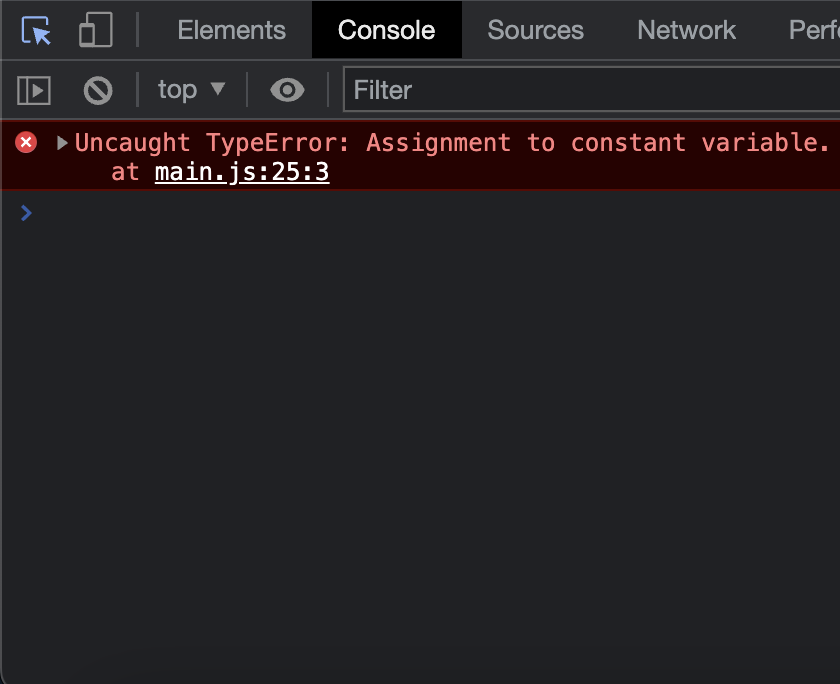Screen dimensions: 840x684
Task: Select the Console tab
Action: click(x=386, y=30)
